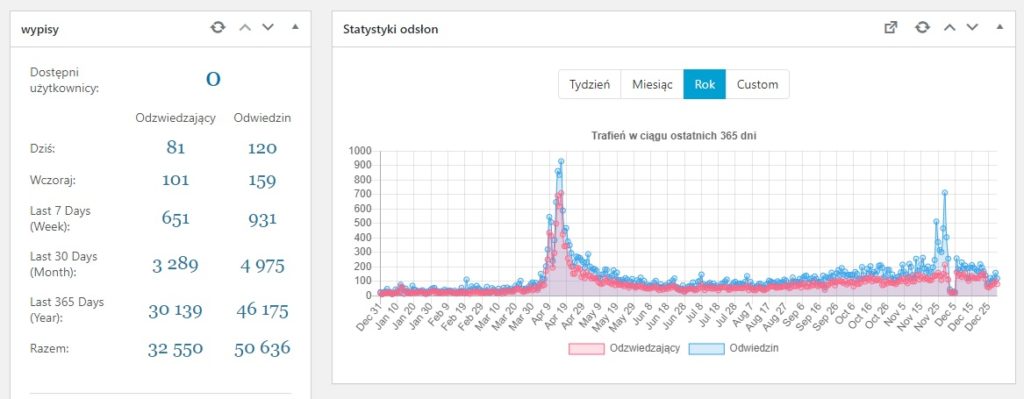Viewport: 1024px width, 399px height.
Task: Select the Rok chart range
Action: tap(705, 84)
